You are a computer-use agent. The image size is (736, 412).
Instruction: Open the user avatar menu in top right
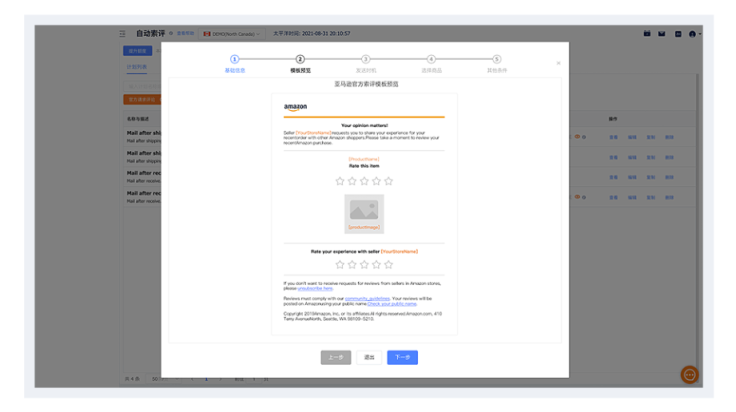point(694,34)
